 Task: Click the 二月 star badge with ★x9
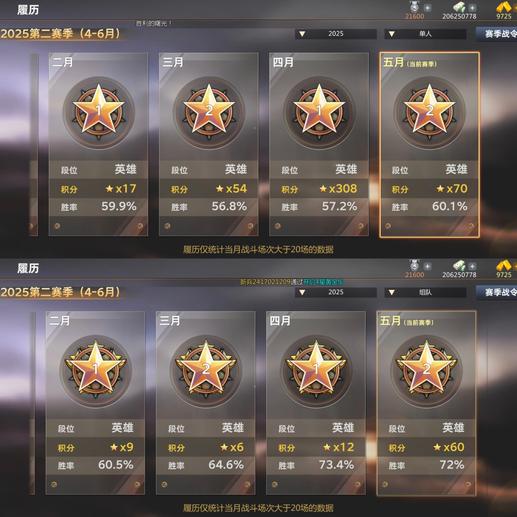[x=95, y=370]
